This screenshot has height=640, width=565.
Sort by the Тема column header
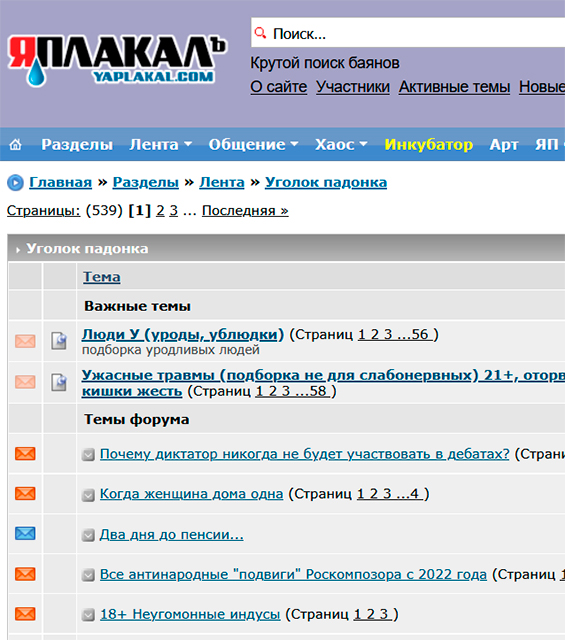102,277
